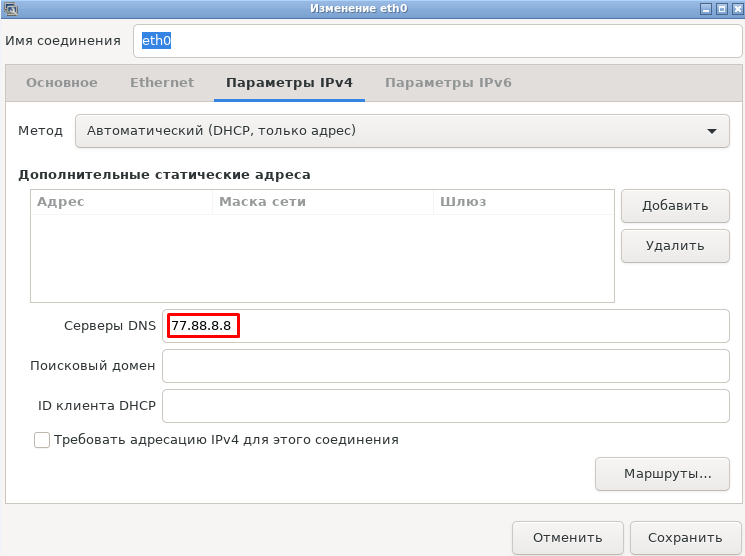Click the Поисковый домен text field

coord(446,366)
